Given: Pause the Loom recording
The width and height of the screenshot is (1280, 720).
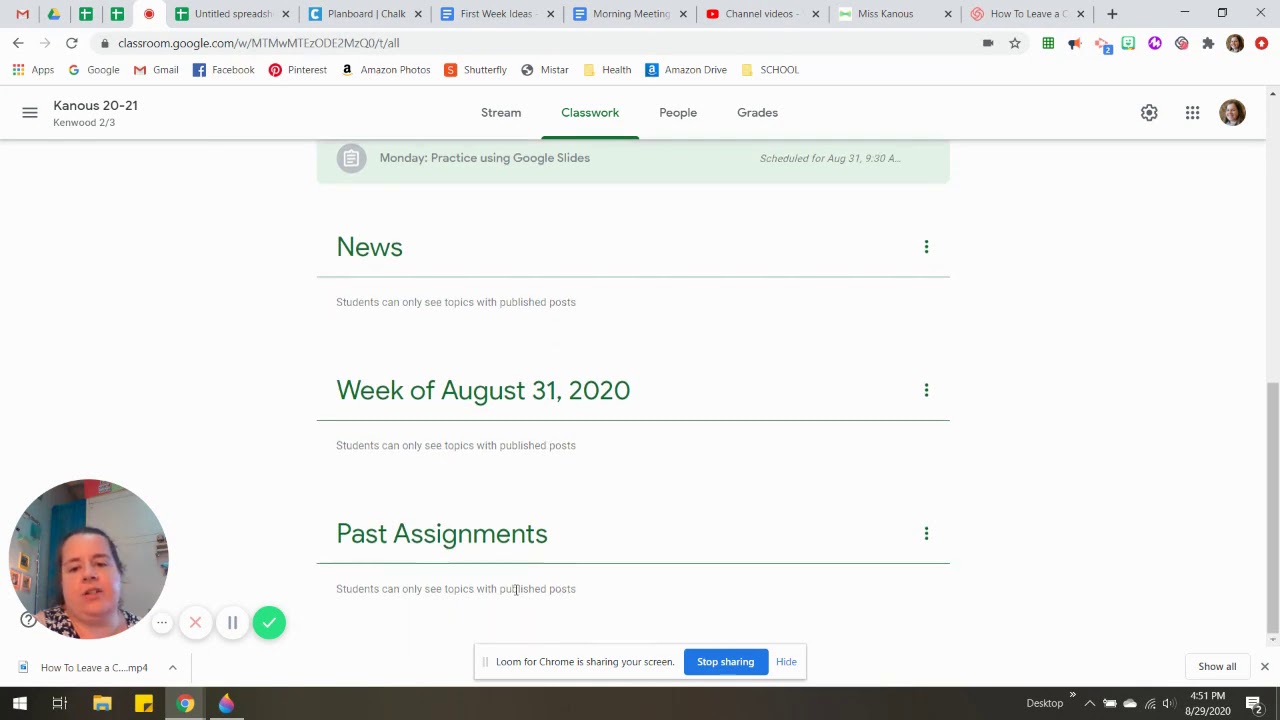Looking at the screenshot, I should pyautogui.click(x=232, y=623).
